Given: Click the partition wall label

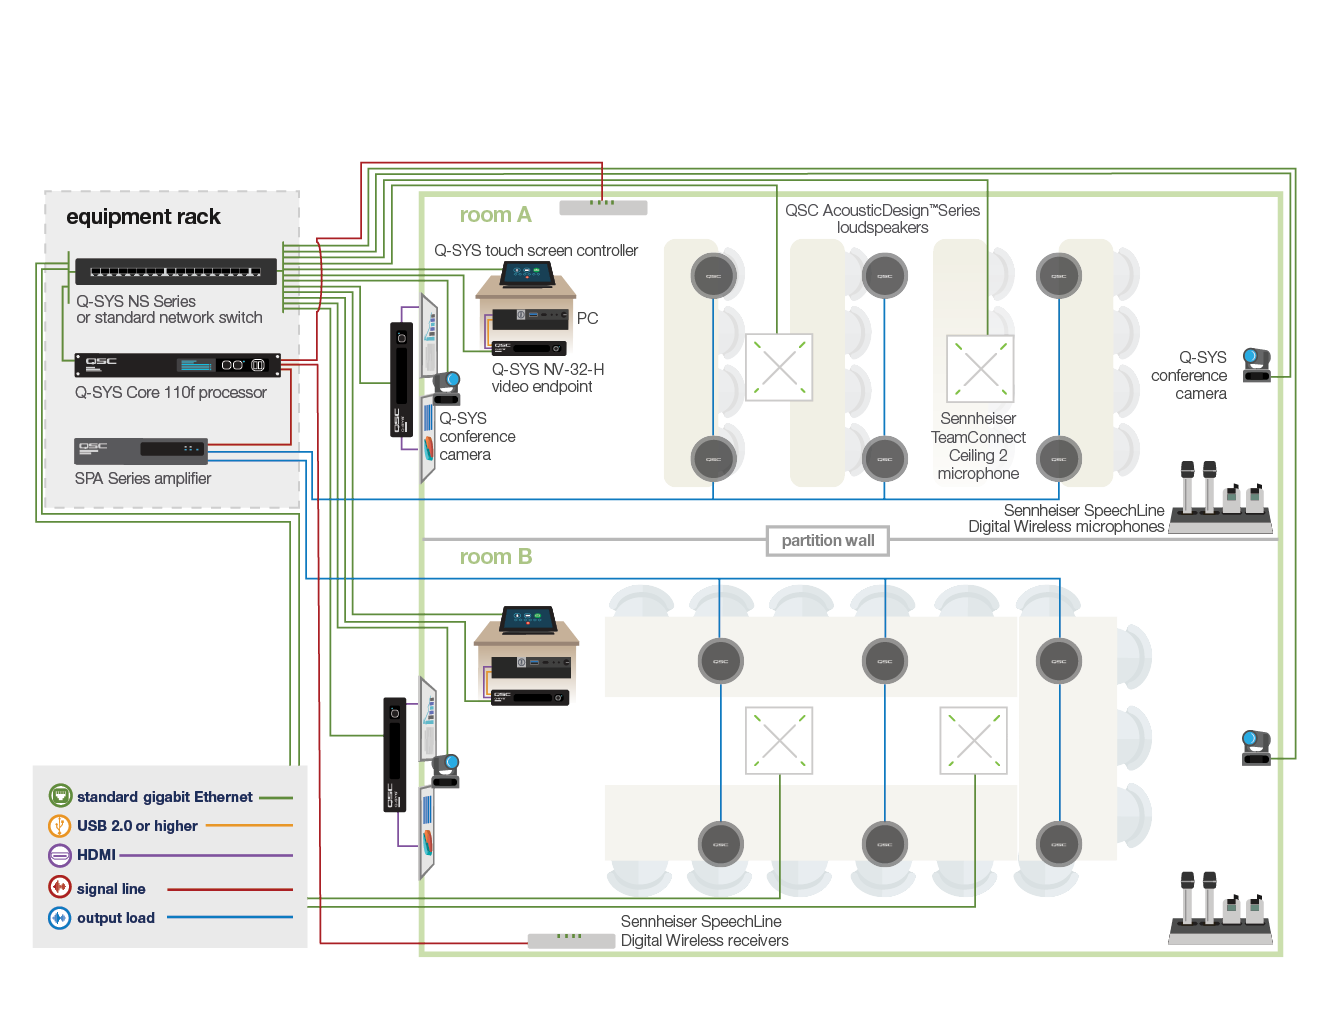Looking at the screenshot, I should [828, 541].
